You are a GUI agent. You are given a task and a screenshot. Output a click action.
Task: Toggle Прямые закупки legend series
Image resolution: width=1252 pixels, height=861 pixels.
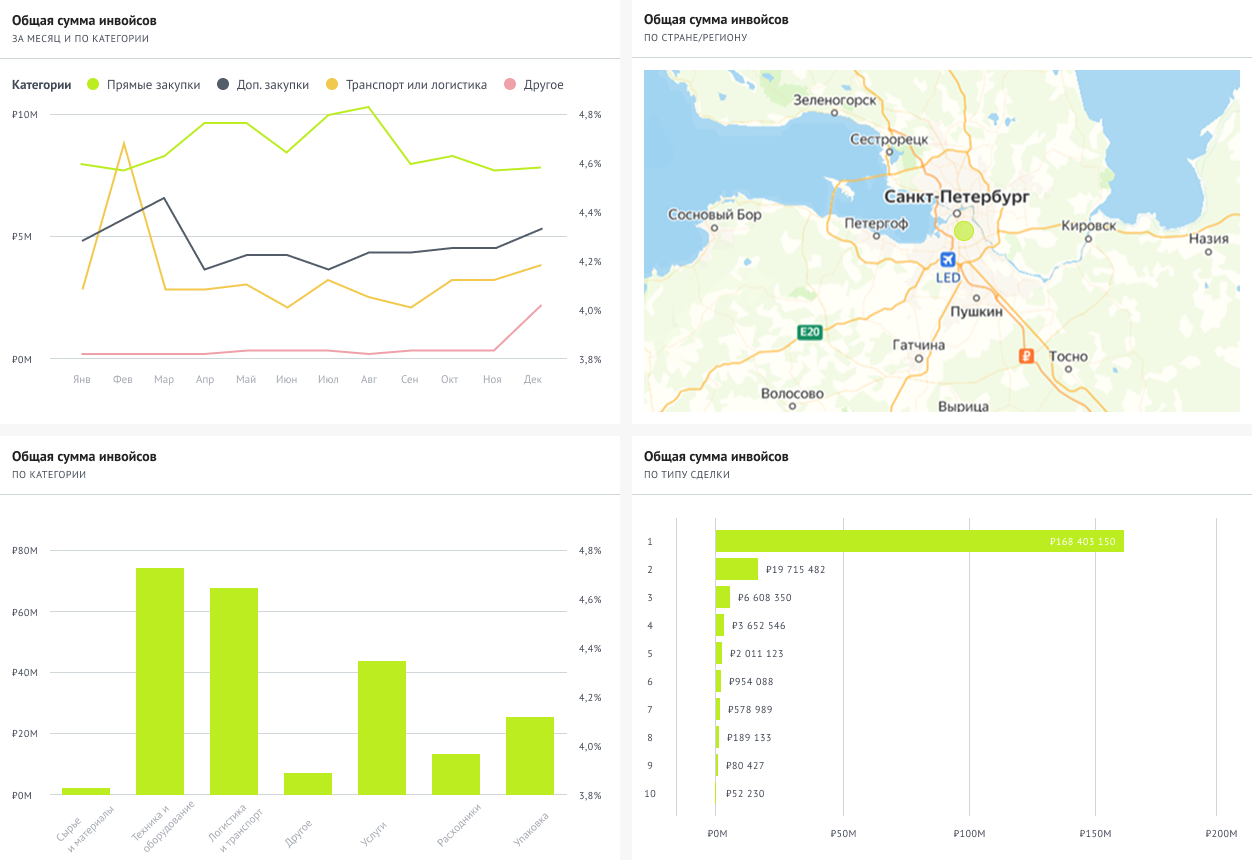coord(144,85)
